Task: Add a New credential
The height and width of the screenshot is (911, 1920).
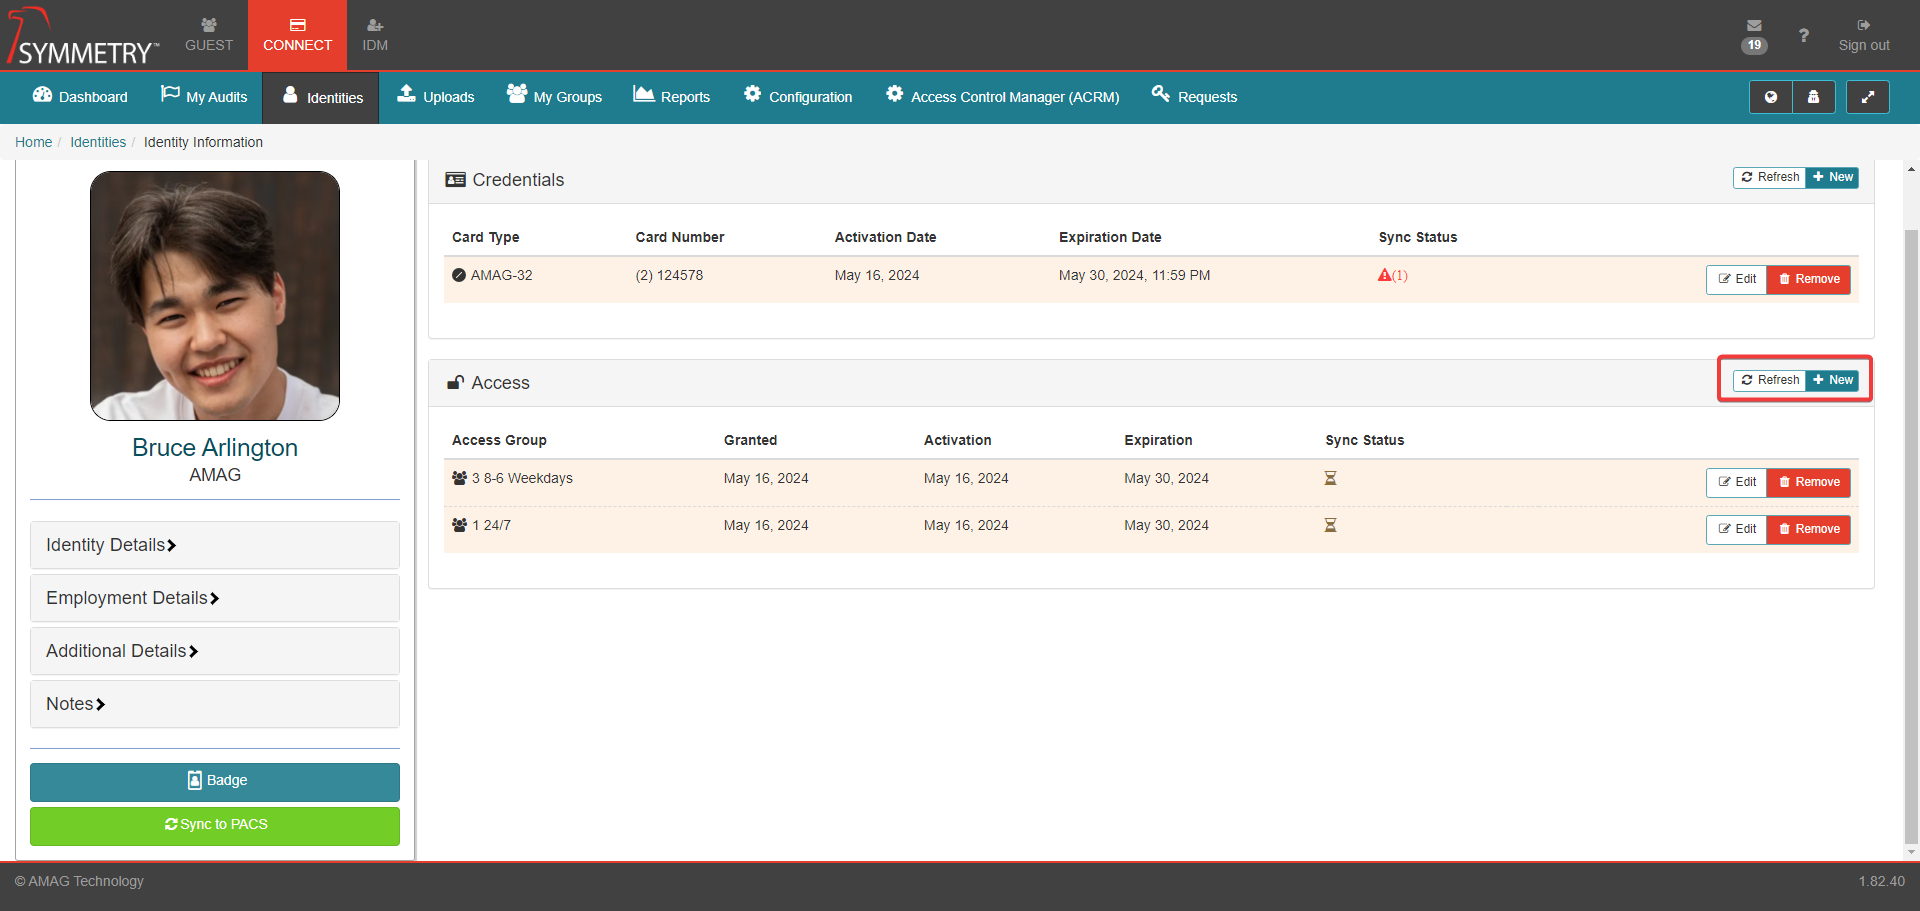Action: click(x=1832, y=177)
